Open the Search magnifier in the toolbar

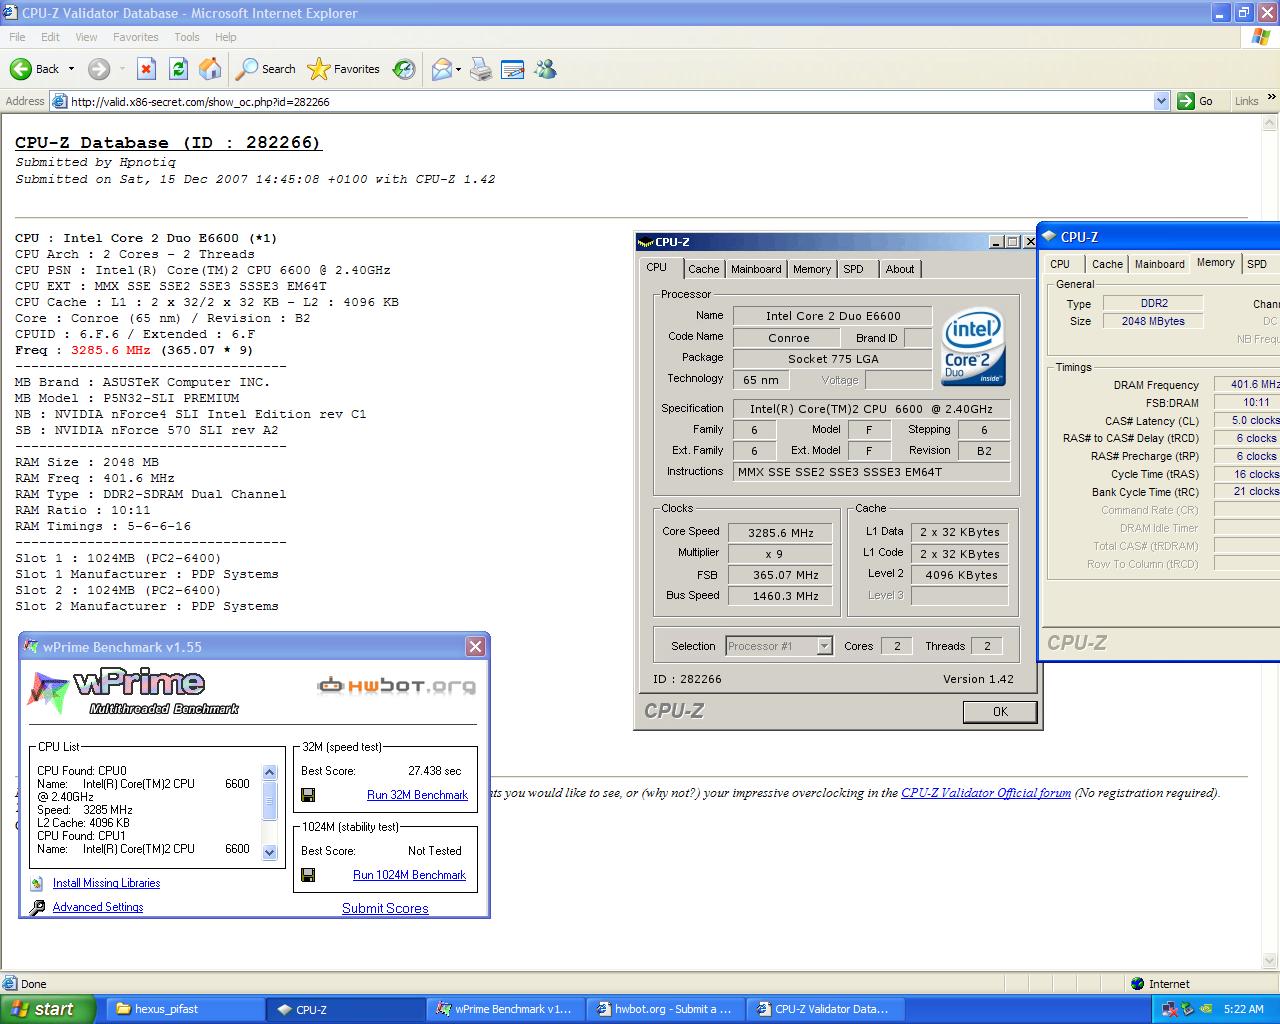266,69
